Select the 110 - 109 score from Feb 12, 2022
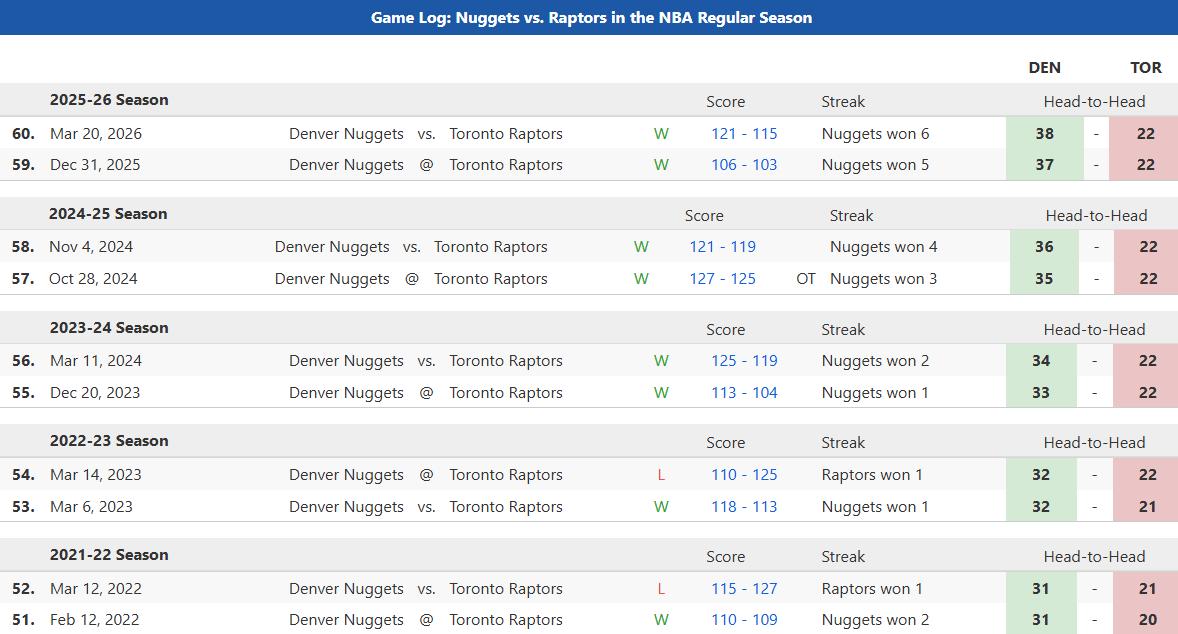The image size is (1178, 634). pos(744,620)
